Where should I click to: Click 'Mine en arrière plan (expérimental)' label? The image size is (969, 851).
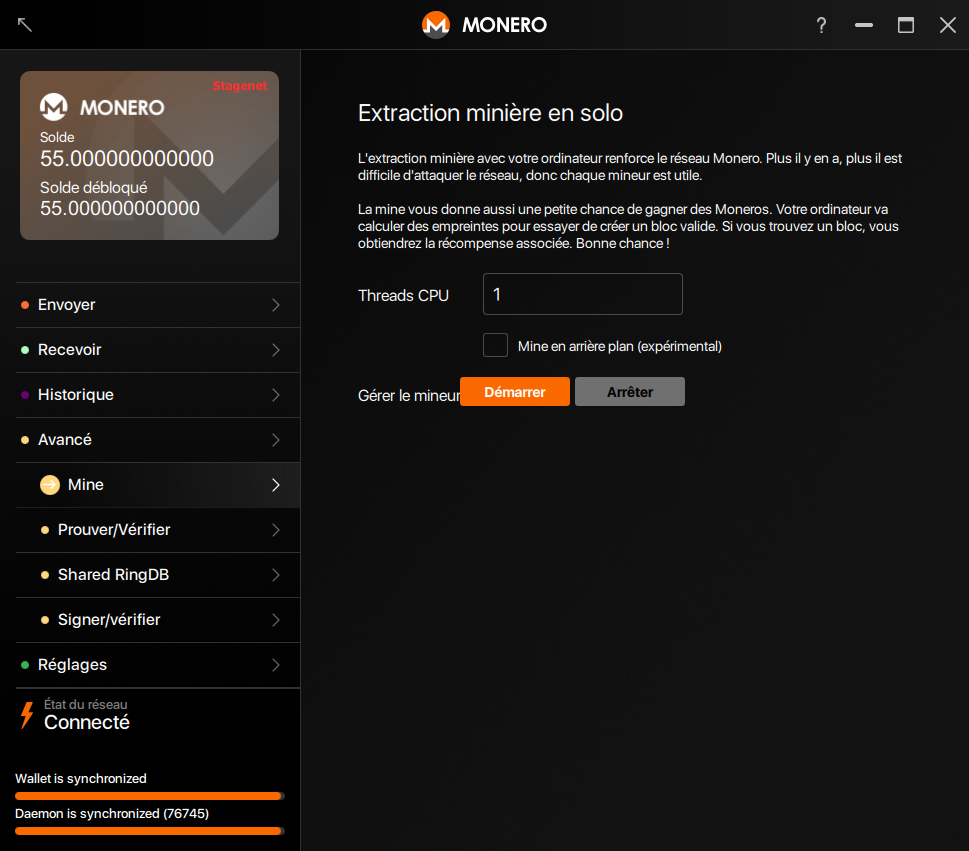(620, 346)
